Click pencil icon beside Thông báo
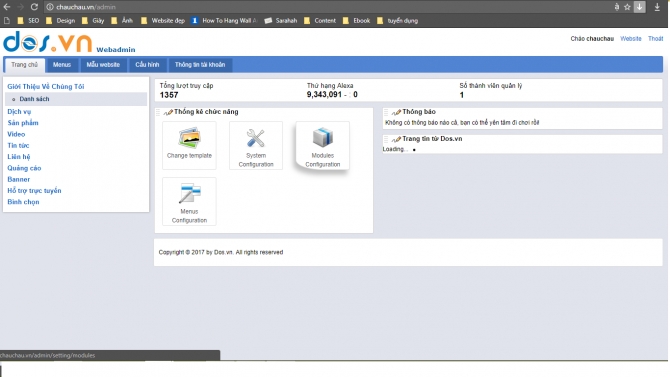 (x=396, y=112)
